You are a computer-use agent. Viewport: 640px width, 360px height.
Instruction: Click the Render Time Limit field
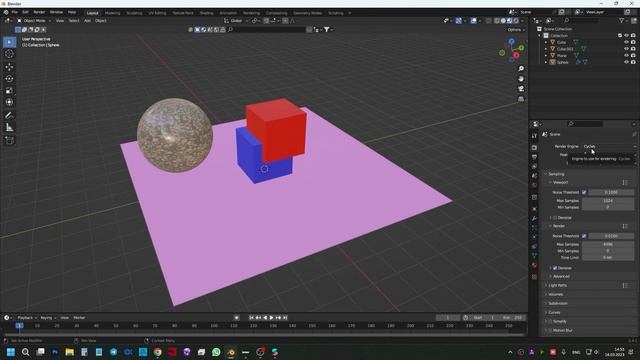[608, 258]
